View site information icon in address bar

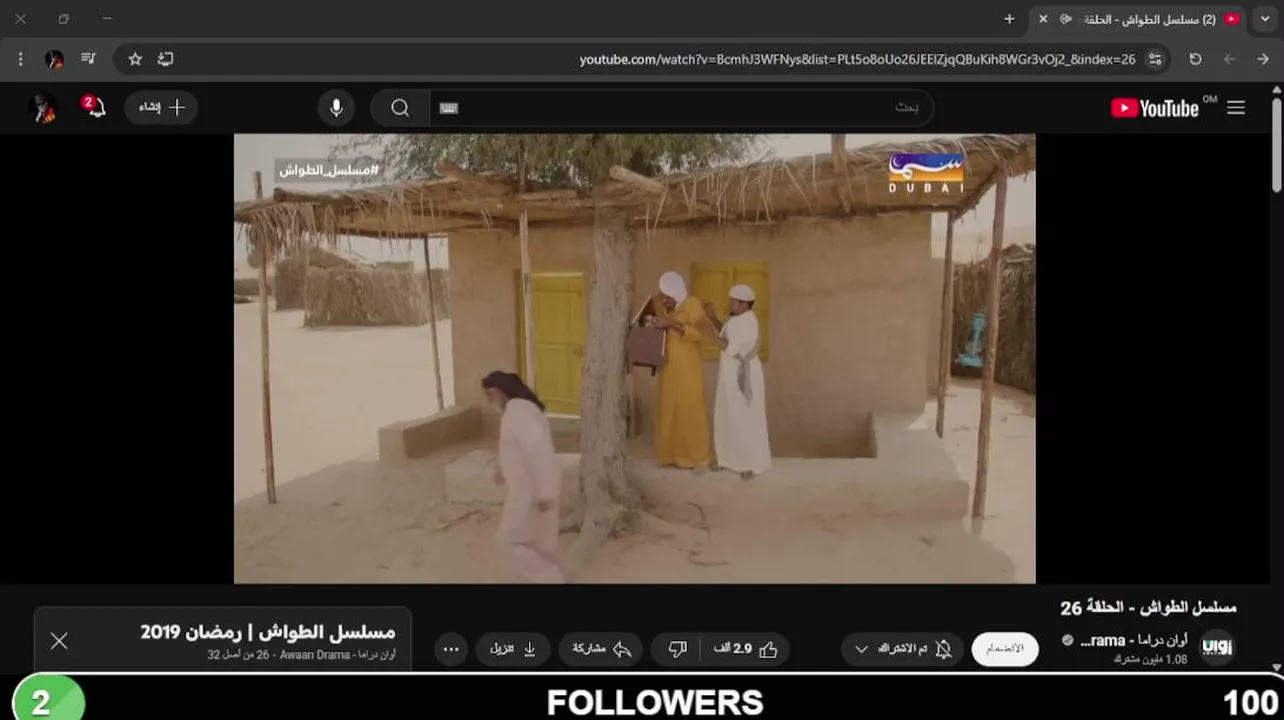pyautogui.click(x=1155, y=59)
